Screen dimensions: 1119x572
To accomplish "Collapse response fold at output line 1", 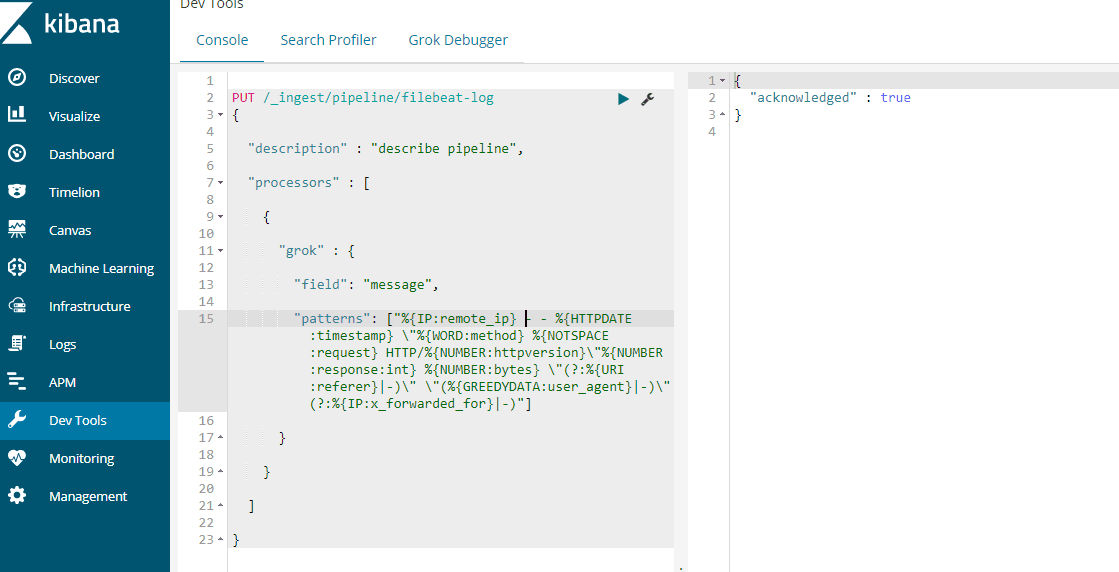I will point(723,81).
